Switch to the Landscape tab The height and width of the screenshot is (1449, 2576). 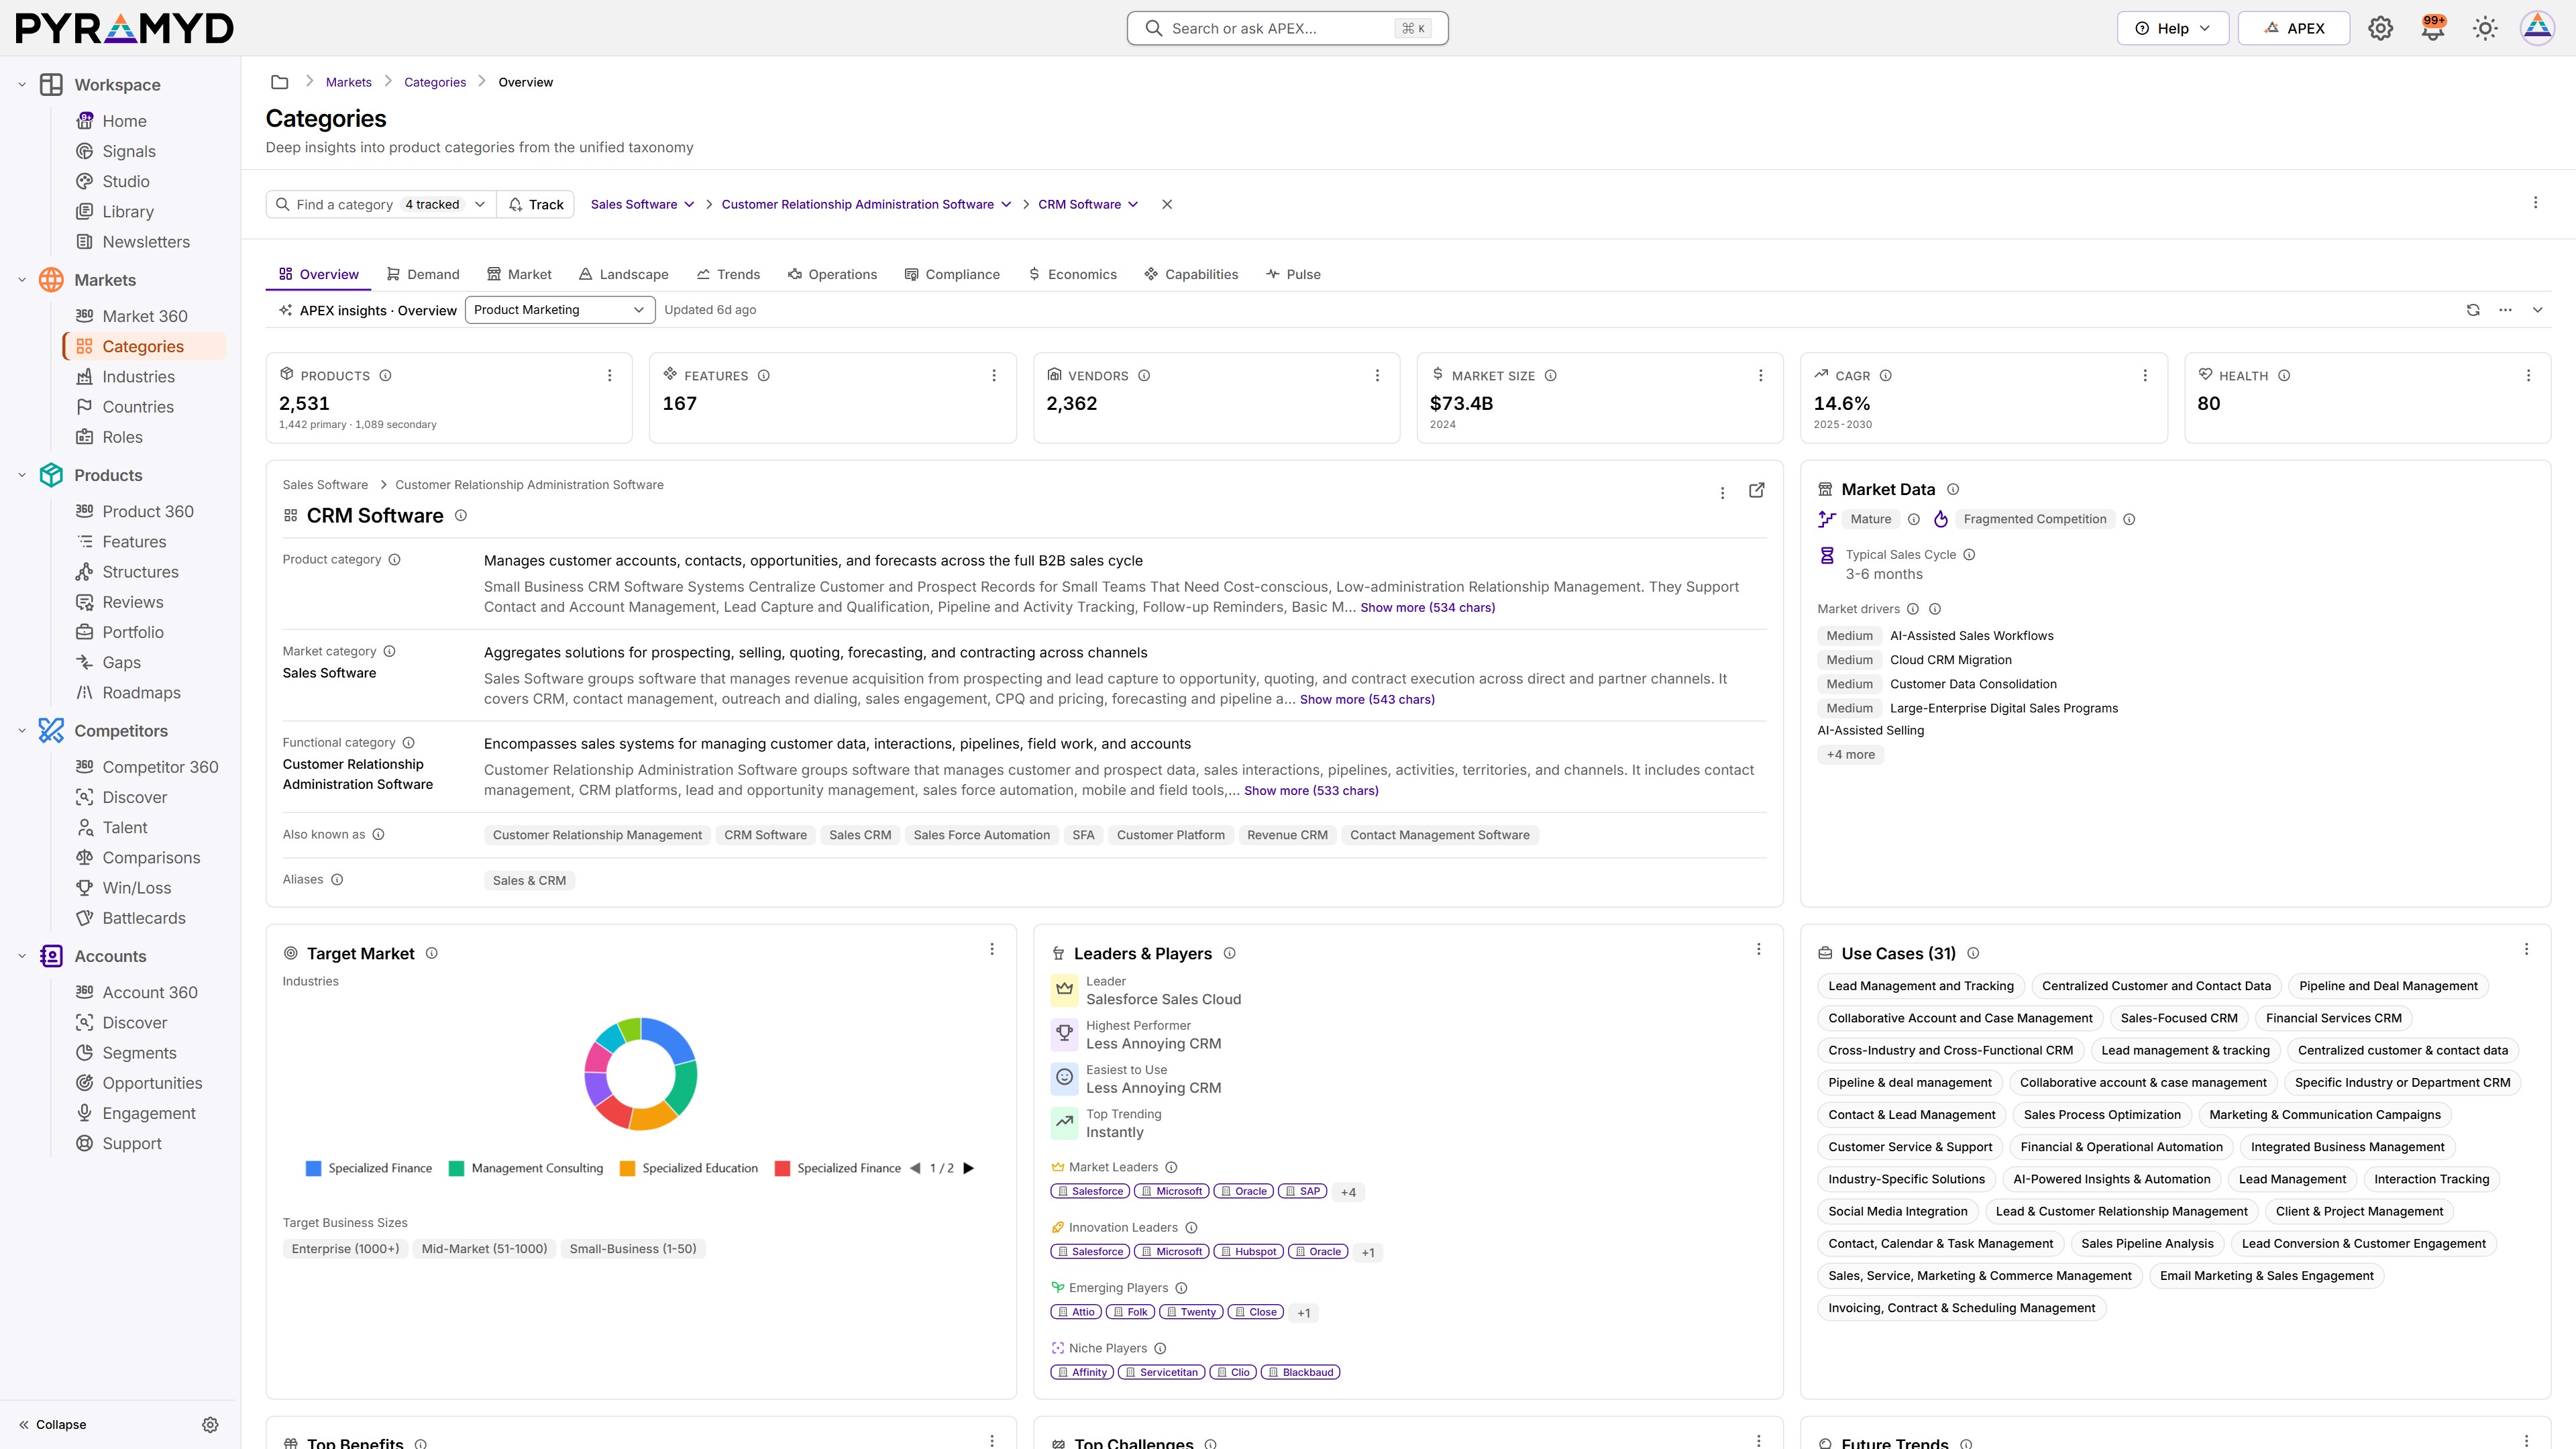click(x=624, y=274)
